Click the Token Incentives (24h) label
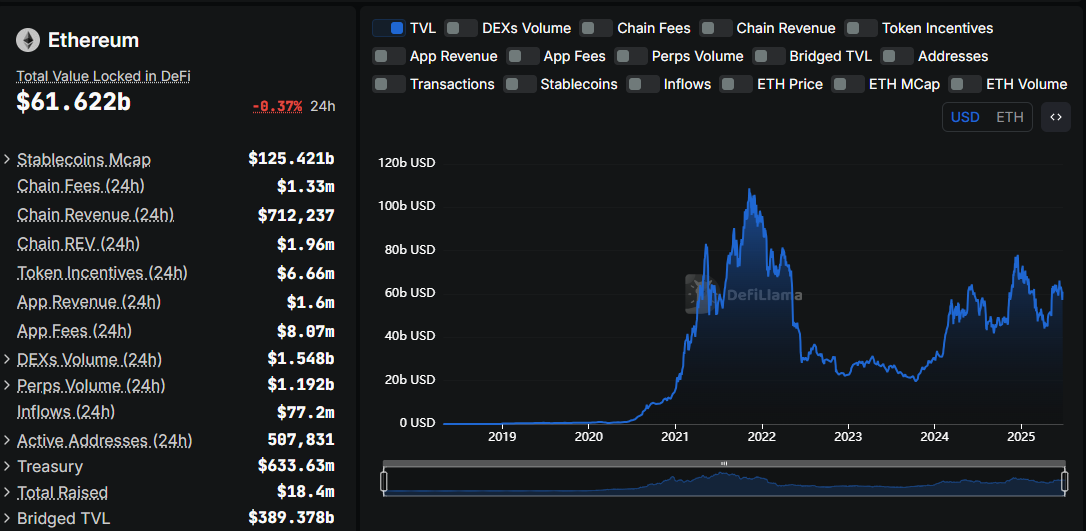This screenshot has height=531, width=1086. (x=102, y=273)
